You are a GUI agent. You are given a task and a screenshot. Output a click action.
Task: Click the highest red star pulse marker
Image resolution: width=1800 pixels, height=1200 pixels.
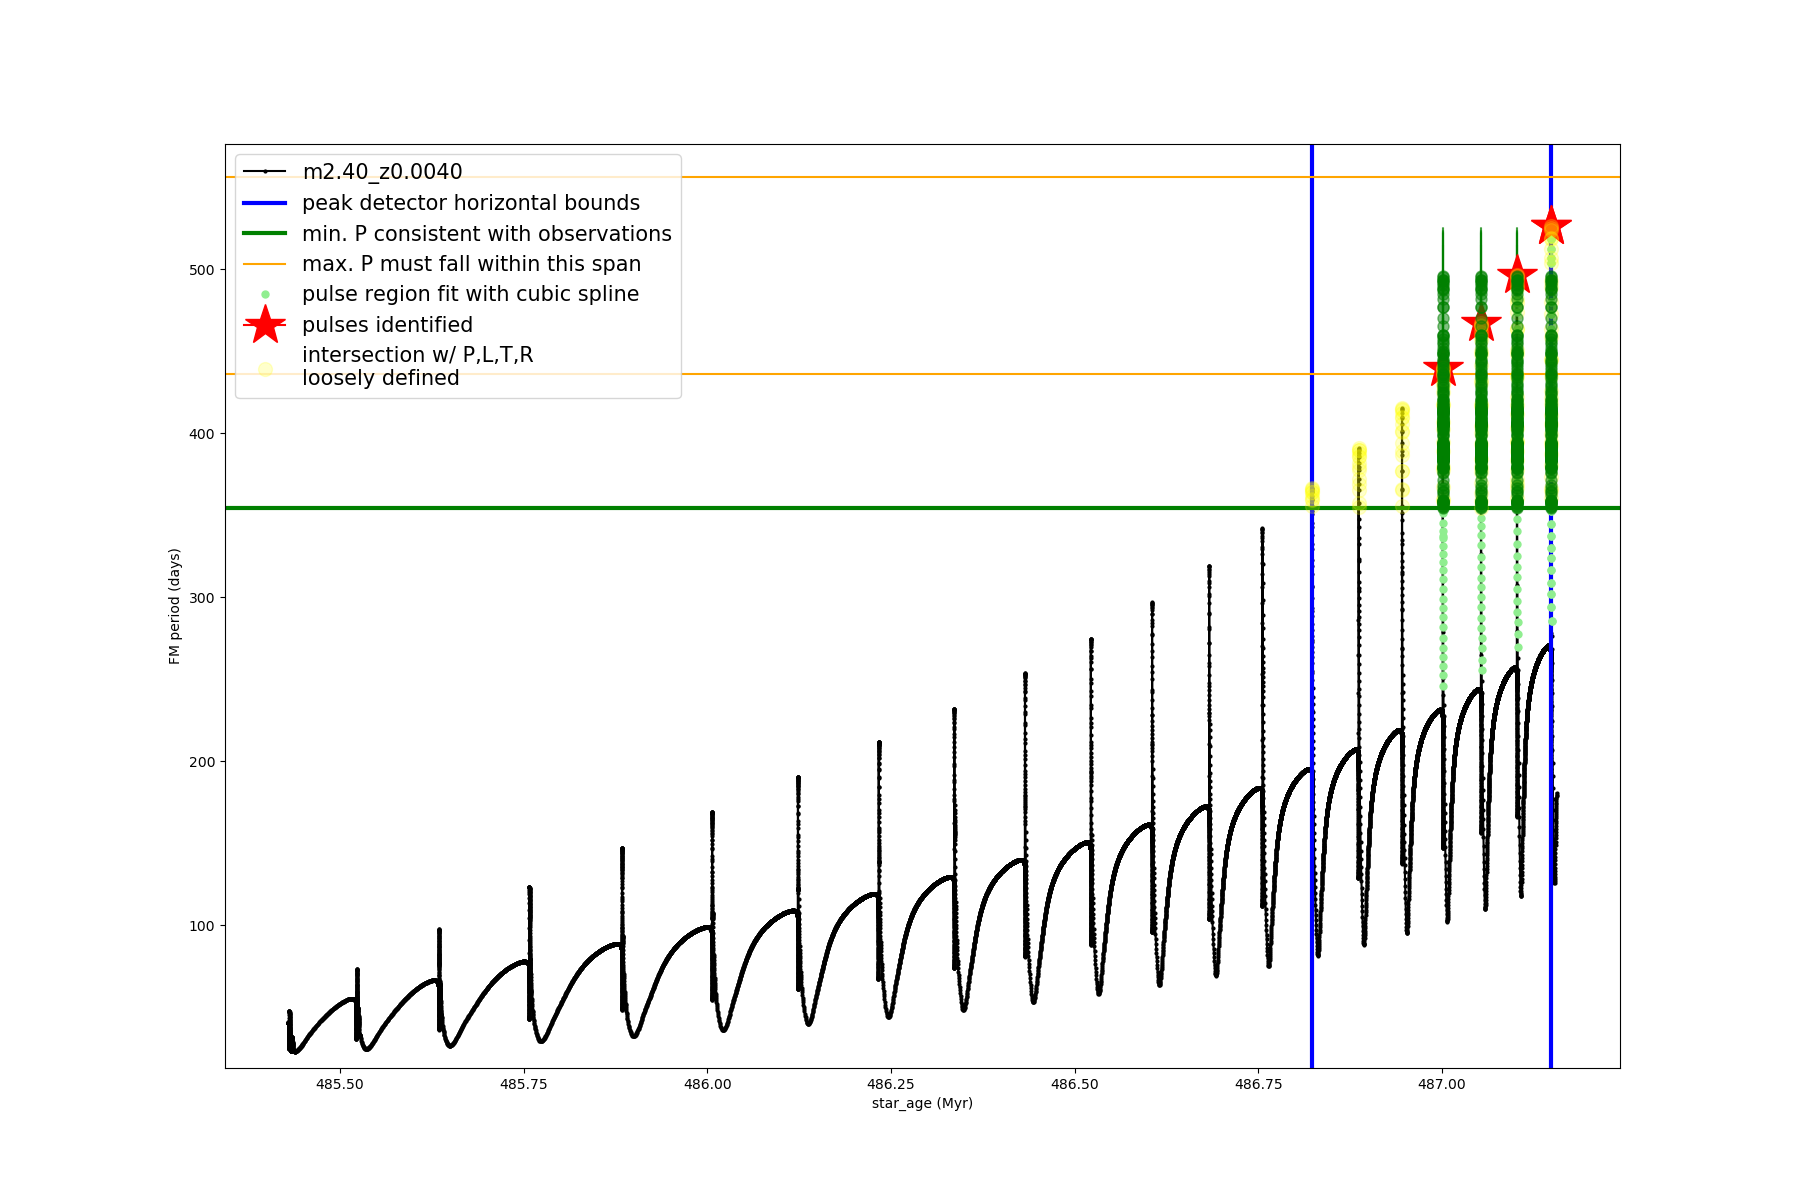coord(1551,226)
